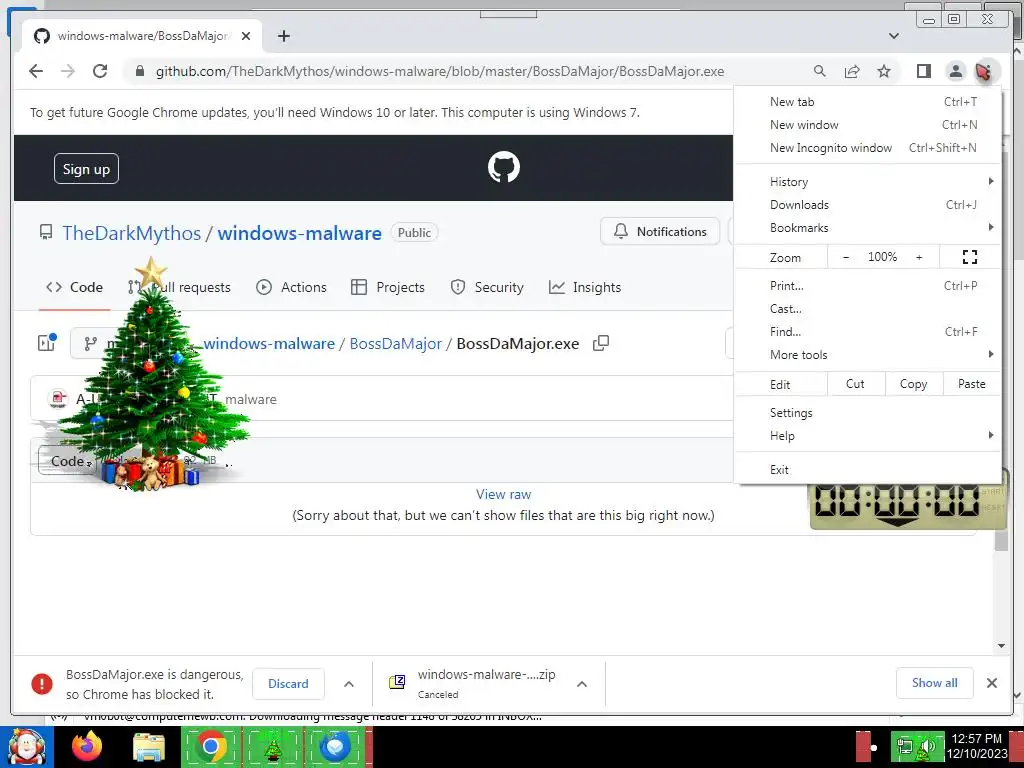Click the Chrome taskbar icon
This screenshot has width=1024, height=768.
coord(211,747)
